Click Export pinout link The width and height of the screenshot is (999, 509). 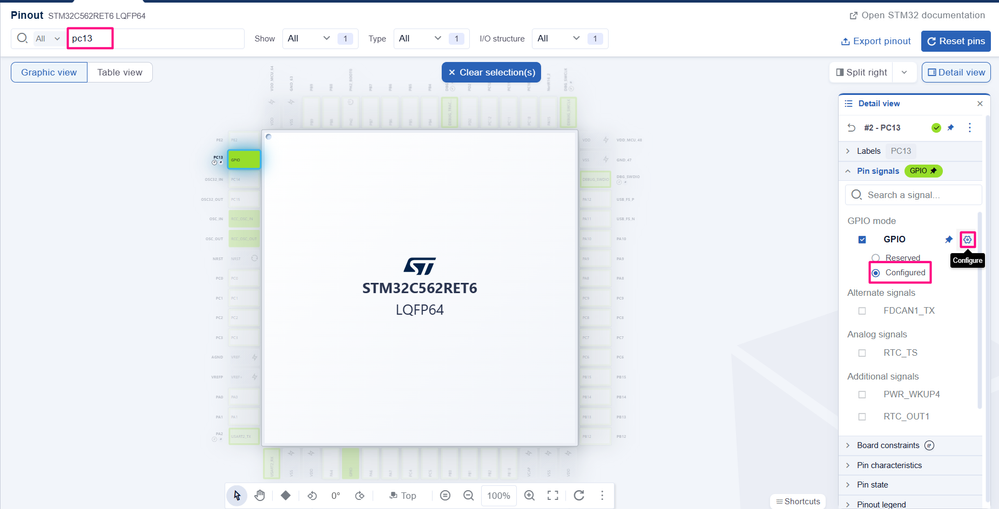pyautogui.click(x=876, y=41)
